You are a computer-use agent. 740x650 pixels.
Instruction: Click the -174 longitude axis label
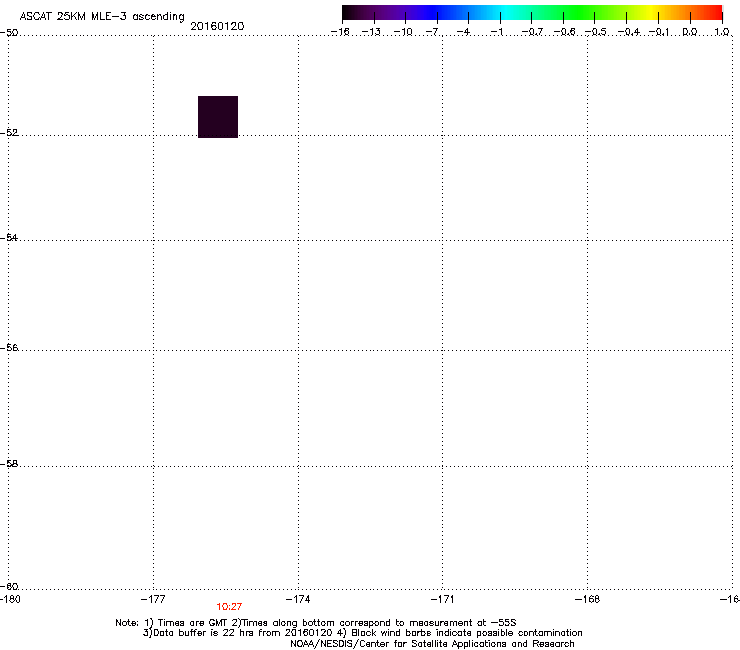298,599
